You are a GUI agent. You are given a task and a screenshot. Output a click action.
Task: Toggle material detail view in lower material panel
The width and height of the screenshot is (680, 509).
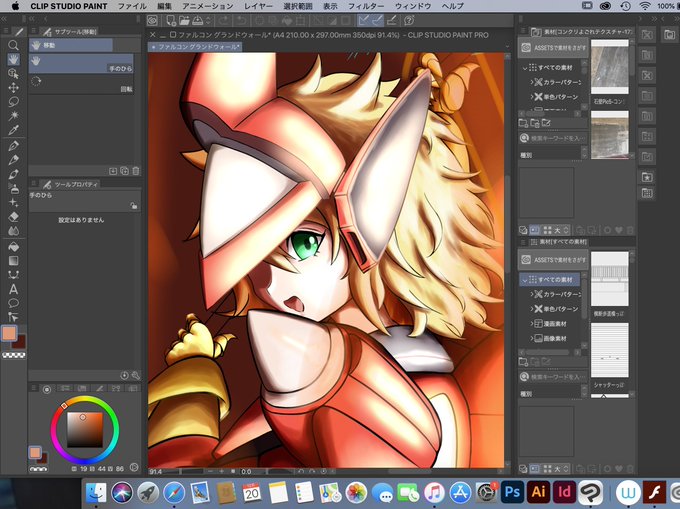535,469
